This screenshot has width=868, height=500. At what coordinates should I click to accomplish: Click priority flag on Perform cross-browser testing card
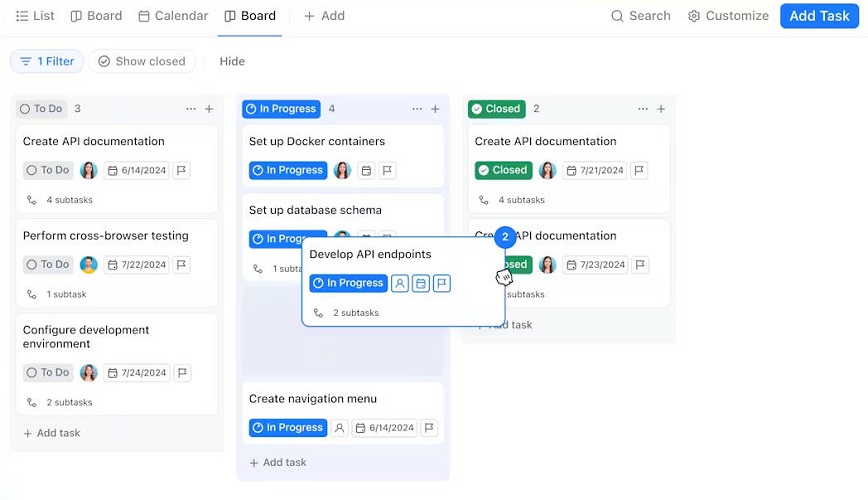181,265
